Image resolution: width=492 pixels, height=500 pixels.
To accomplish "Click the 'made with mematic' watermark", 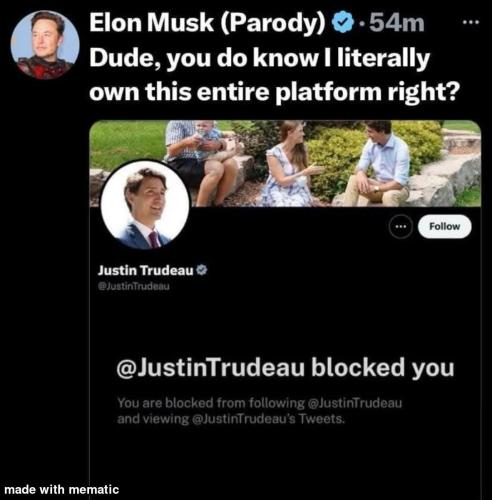I will tap(62, 489).
